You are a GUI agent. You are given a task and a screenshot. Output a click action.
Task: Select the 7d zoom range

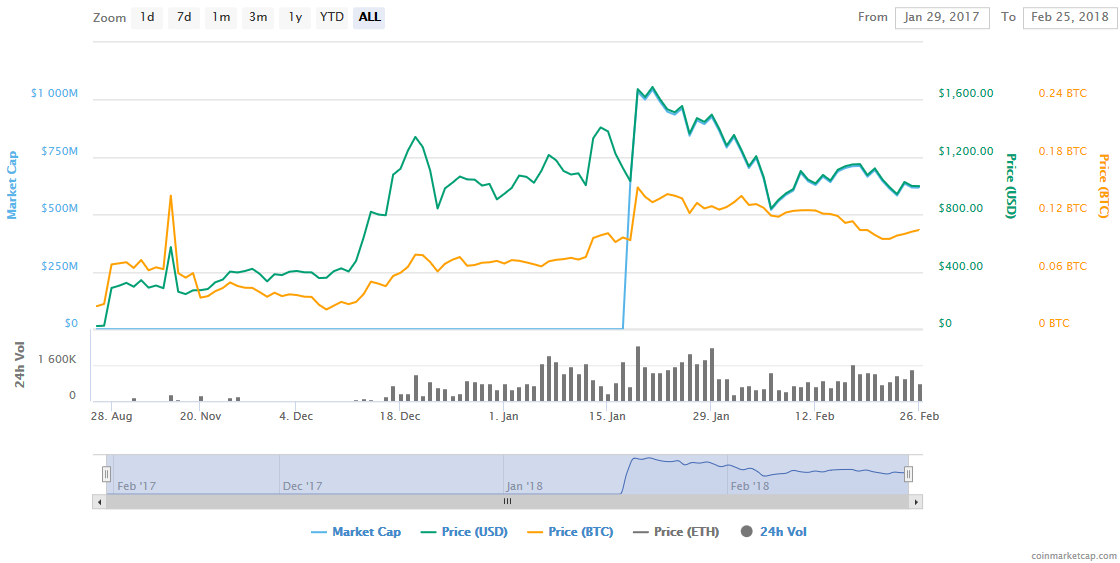click(x=184, y=17)
